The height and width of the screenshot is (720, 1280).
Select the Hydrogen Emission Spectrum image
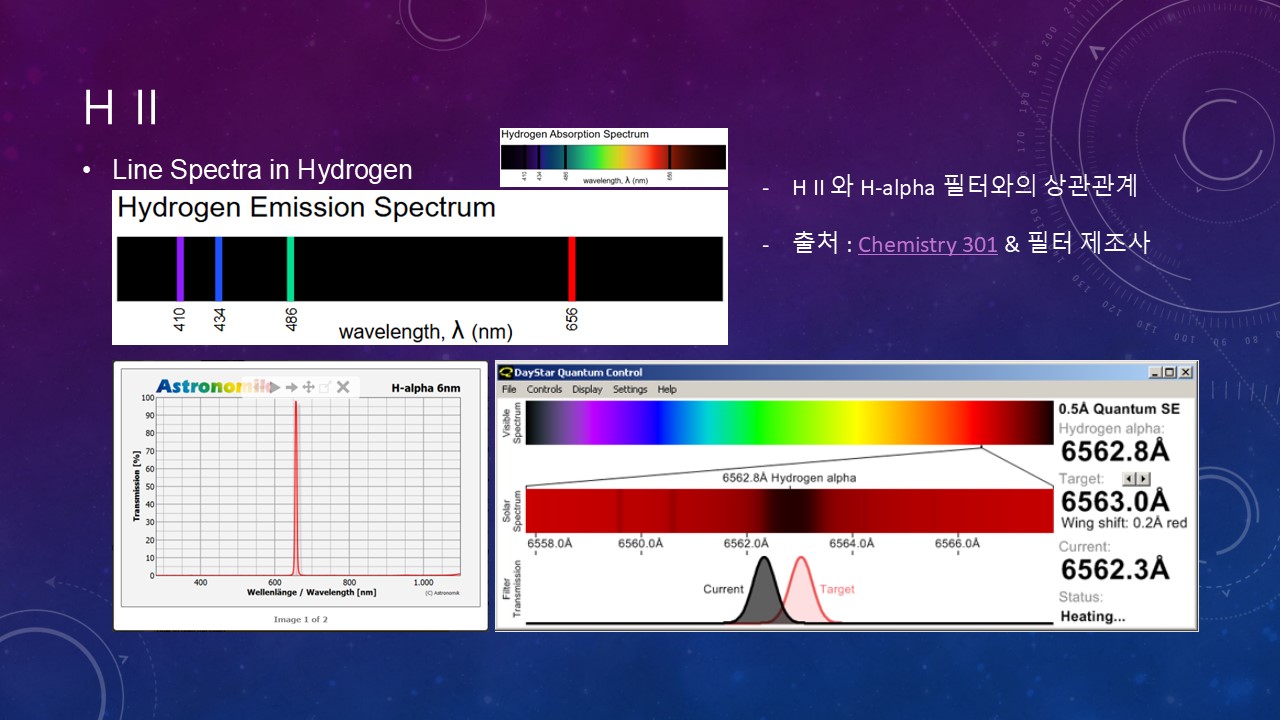coord(420,267)
